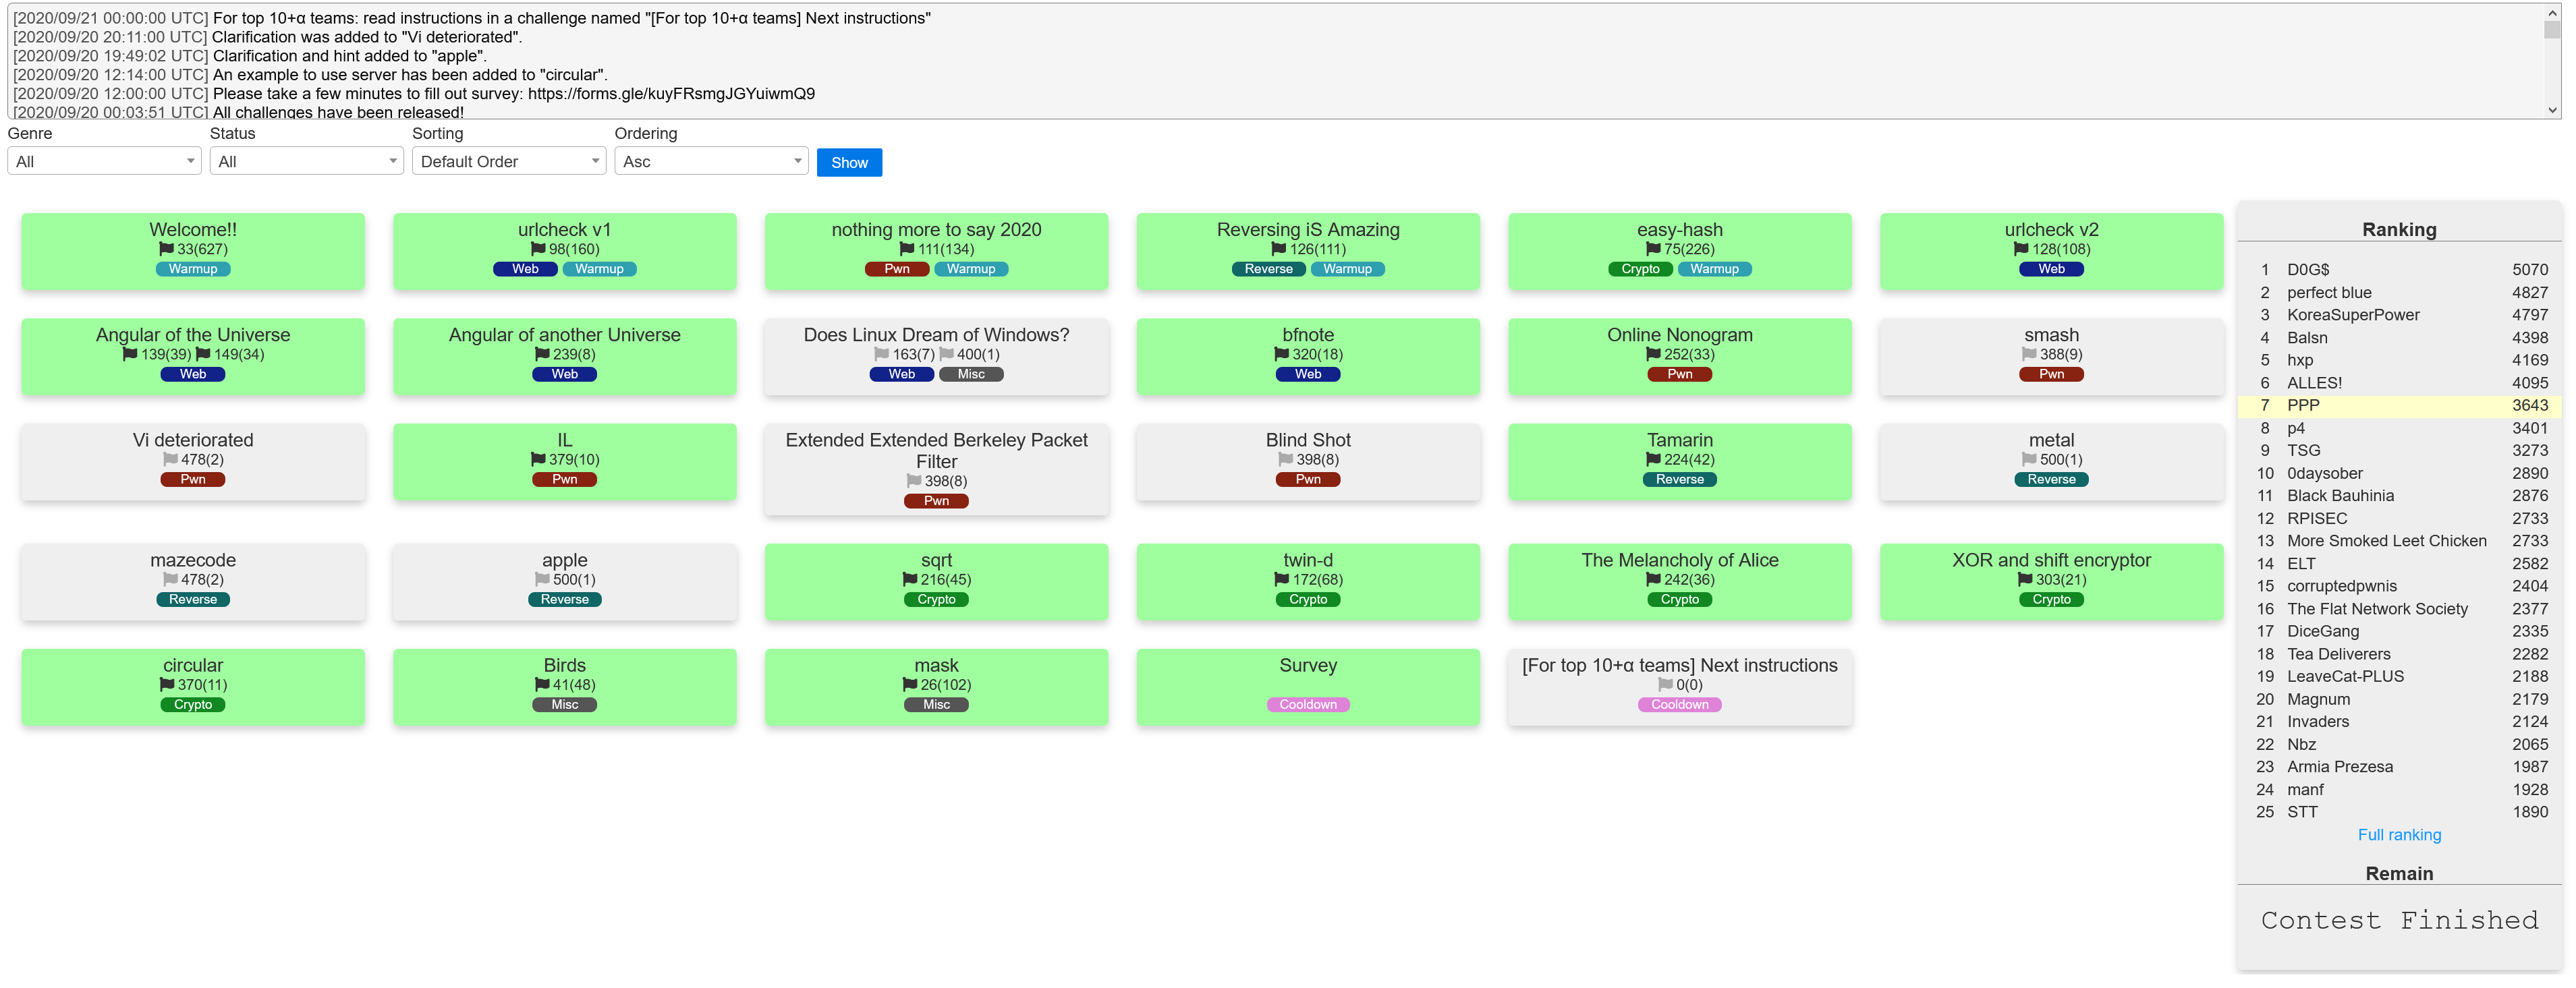Viewport: 2576px width, 988px height.
Task: Click the flag icon on circular card
Action: 166,685
